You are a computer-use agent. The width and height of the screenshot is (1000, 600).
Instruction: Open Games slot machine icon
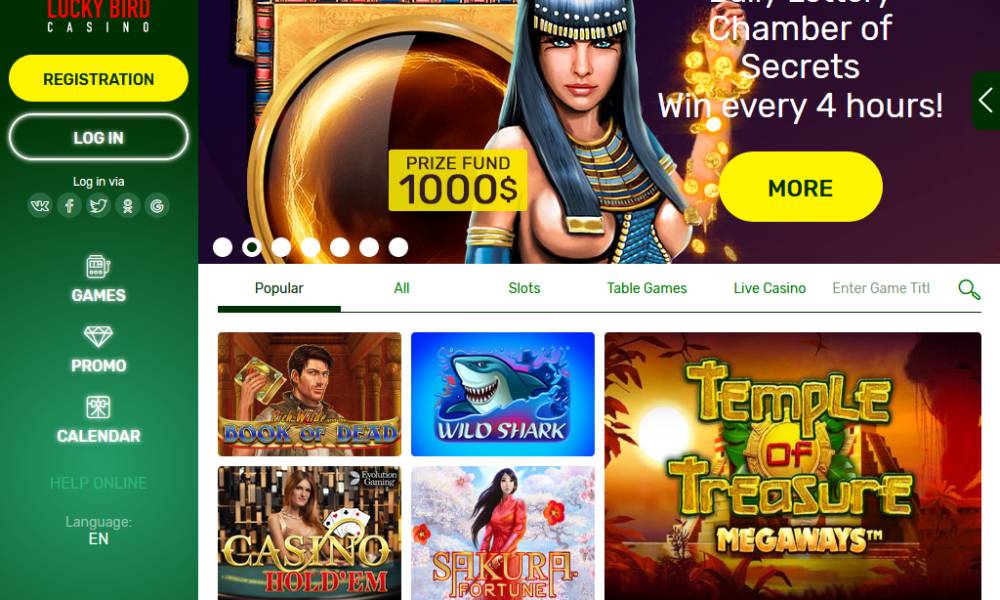coord(98,267)
